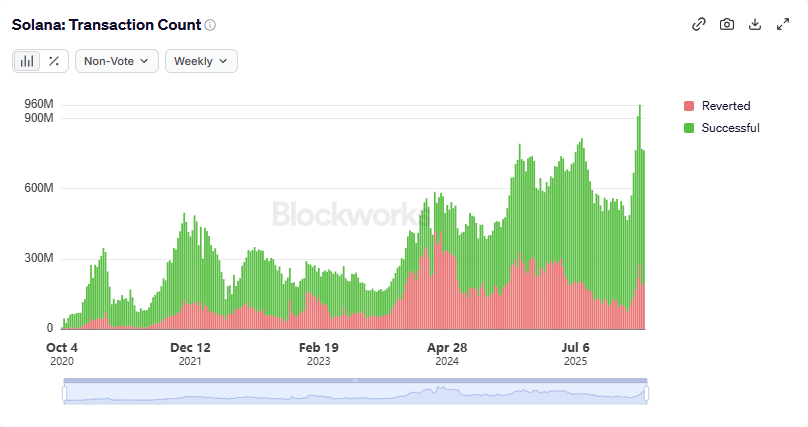Toggle the Reverted legend red swatch
Image resolution: width=808 pixels, height=427 pixels.
689,106
